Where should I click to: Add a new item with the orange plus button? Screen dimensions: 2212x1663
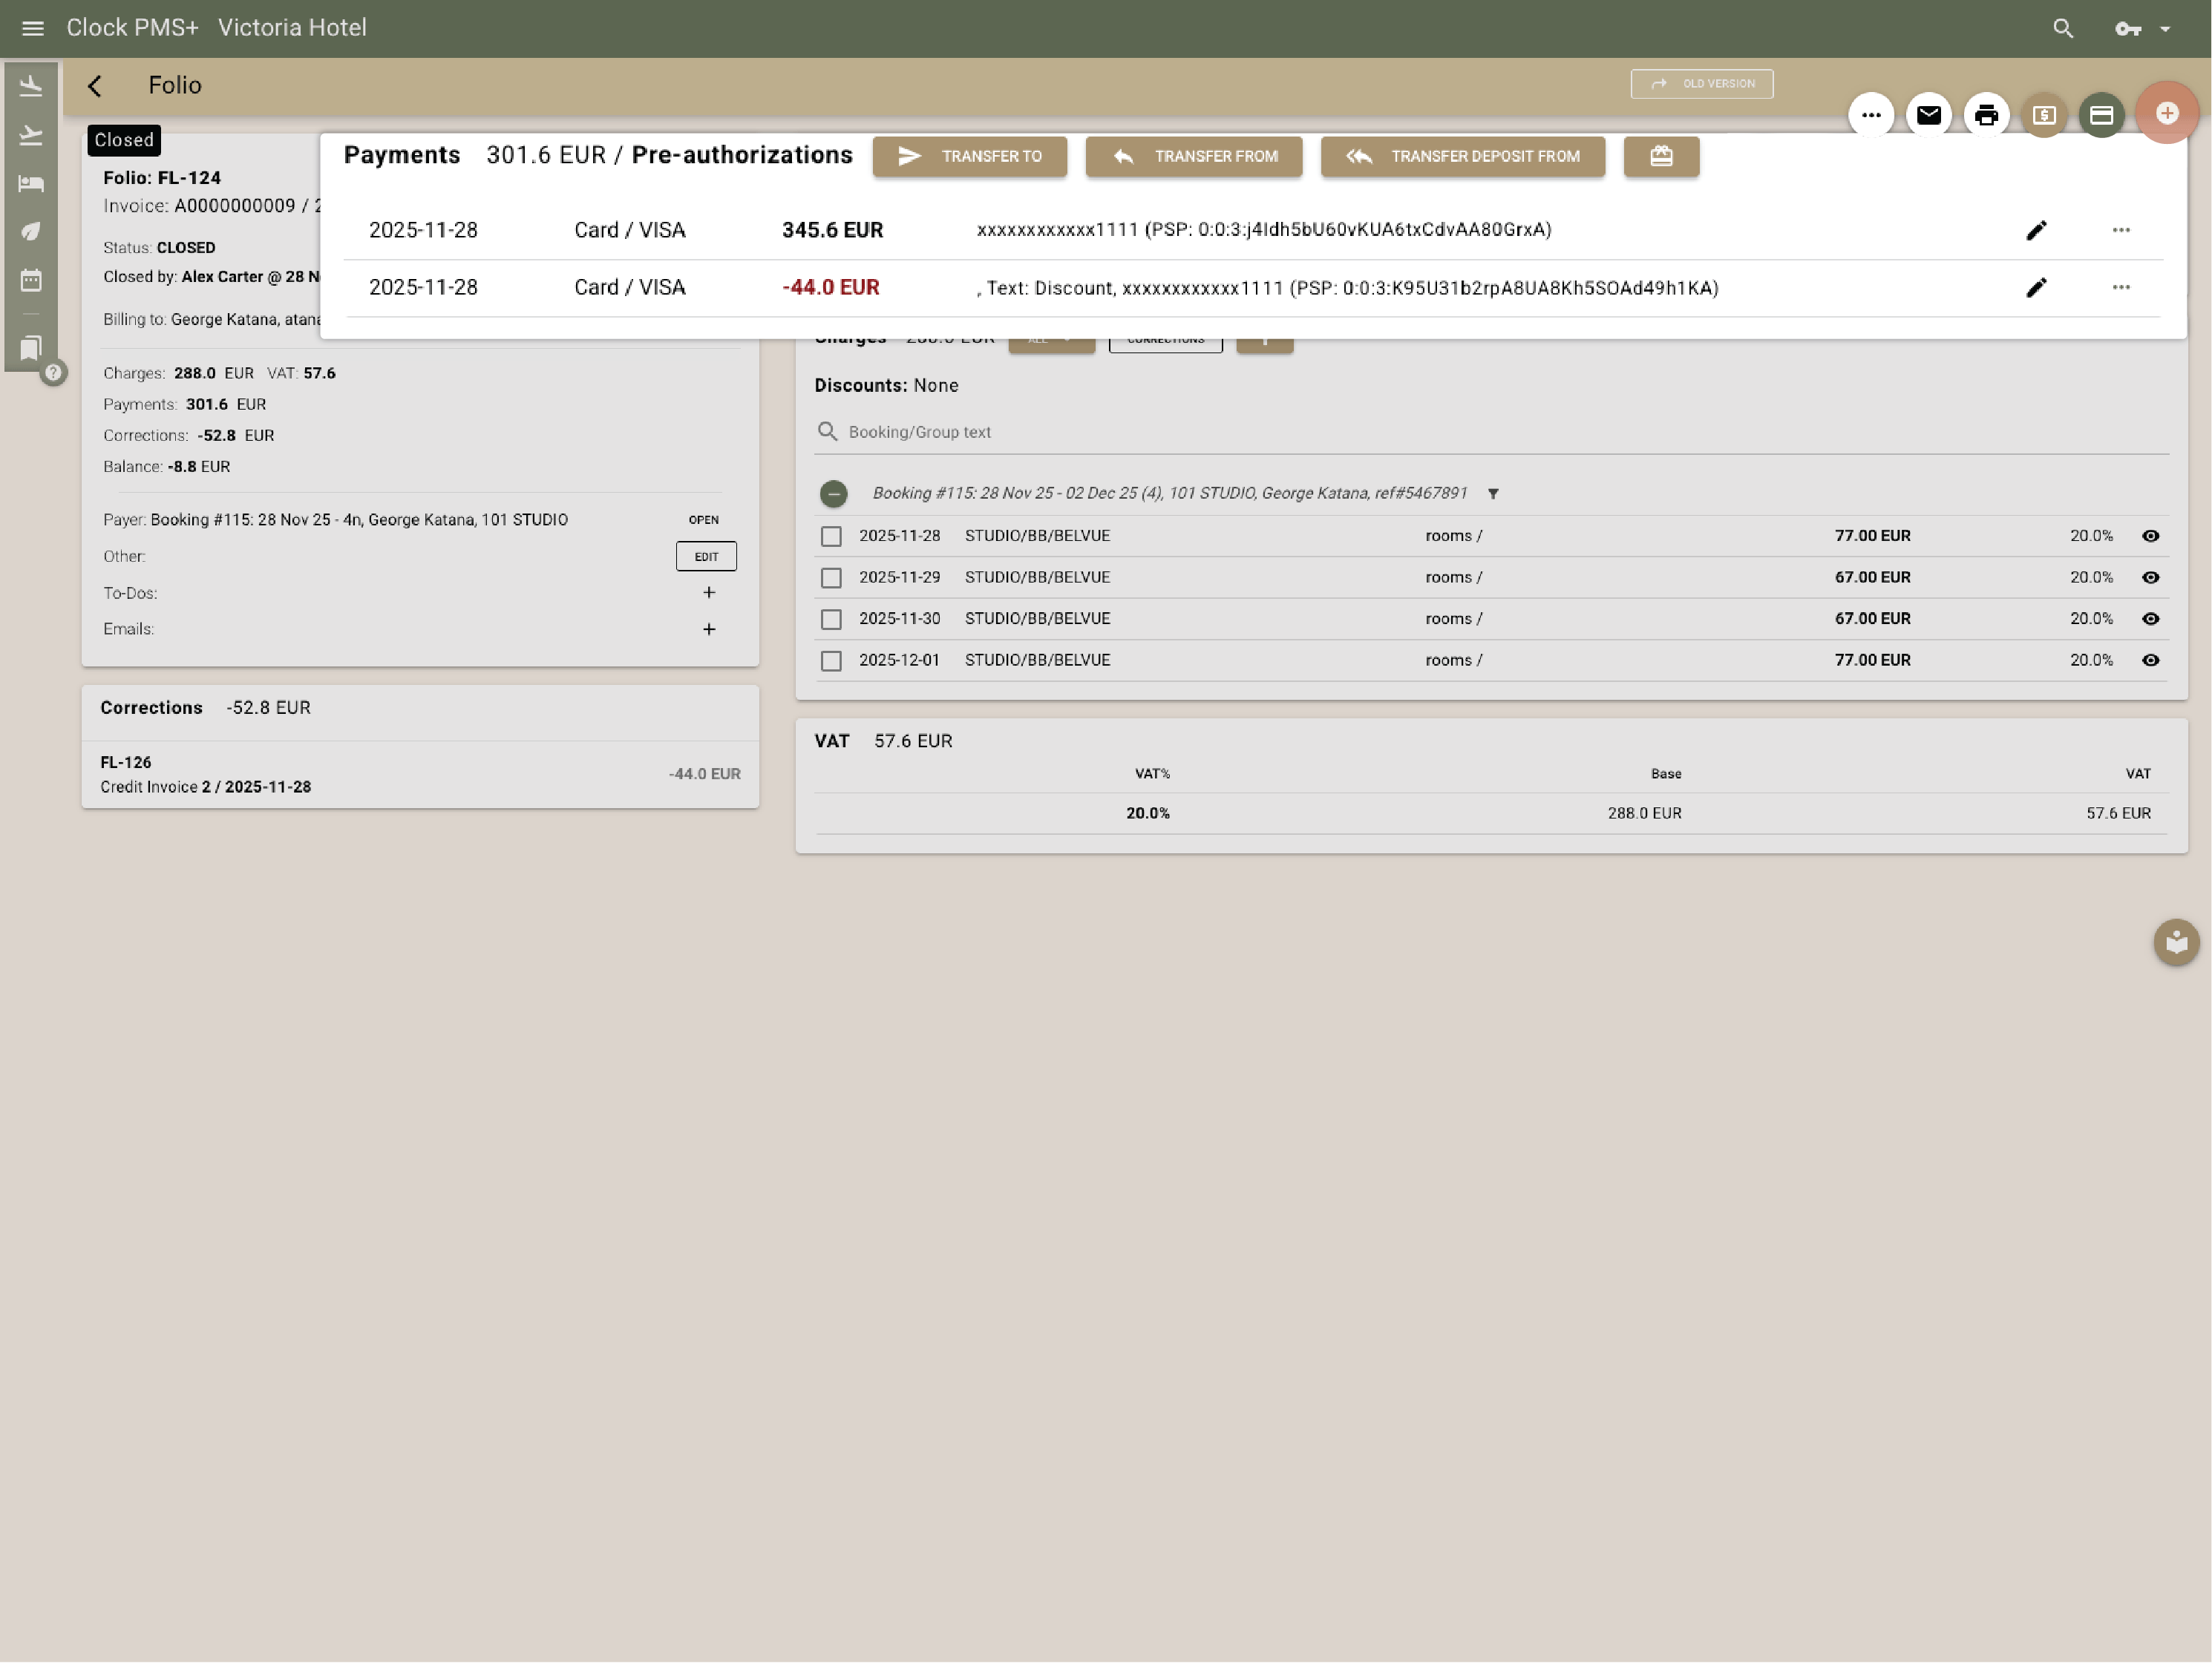2167,113
